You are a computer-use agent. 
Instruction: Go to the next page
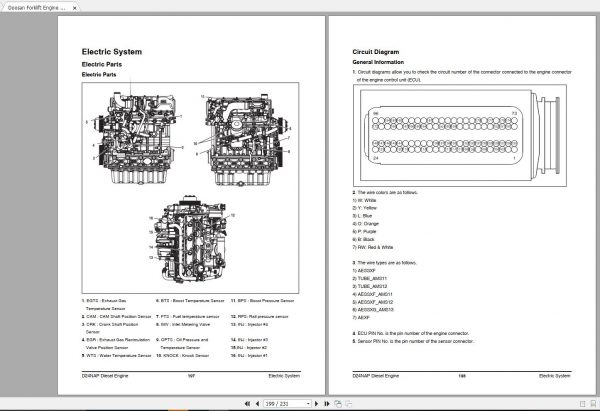(316, 404)
